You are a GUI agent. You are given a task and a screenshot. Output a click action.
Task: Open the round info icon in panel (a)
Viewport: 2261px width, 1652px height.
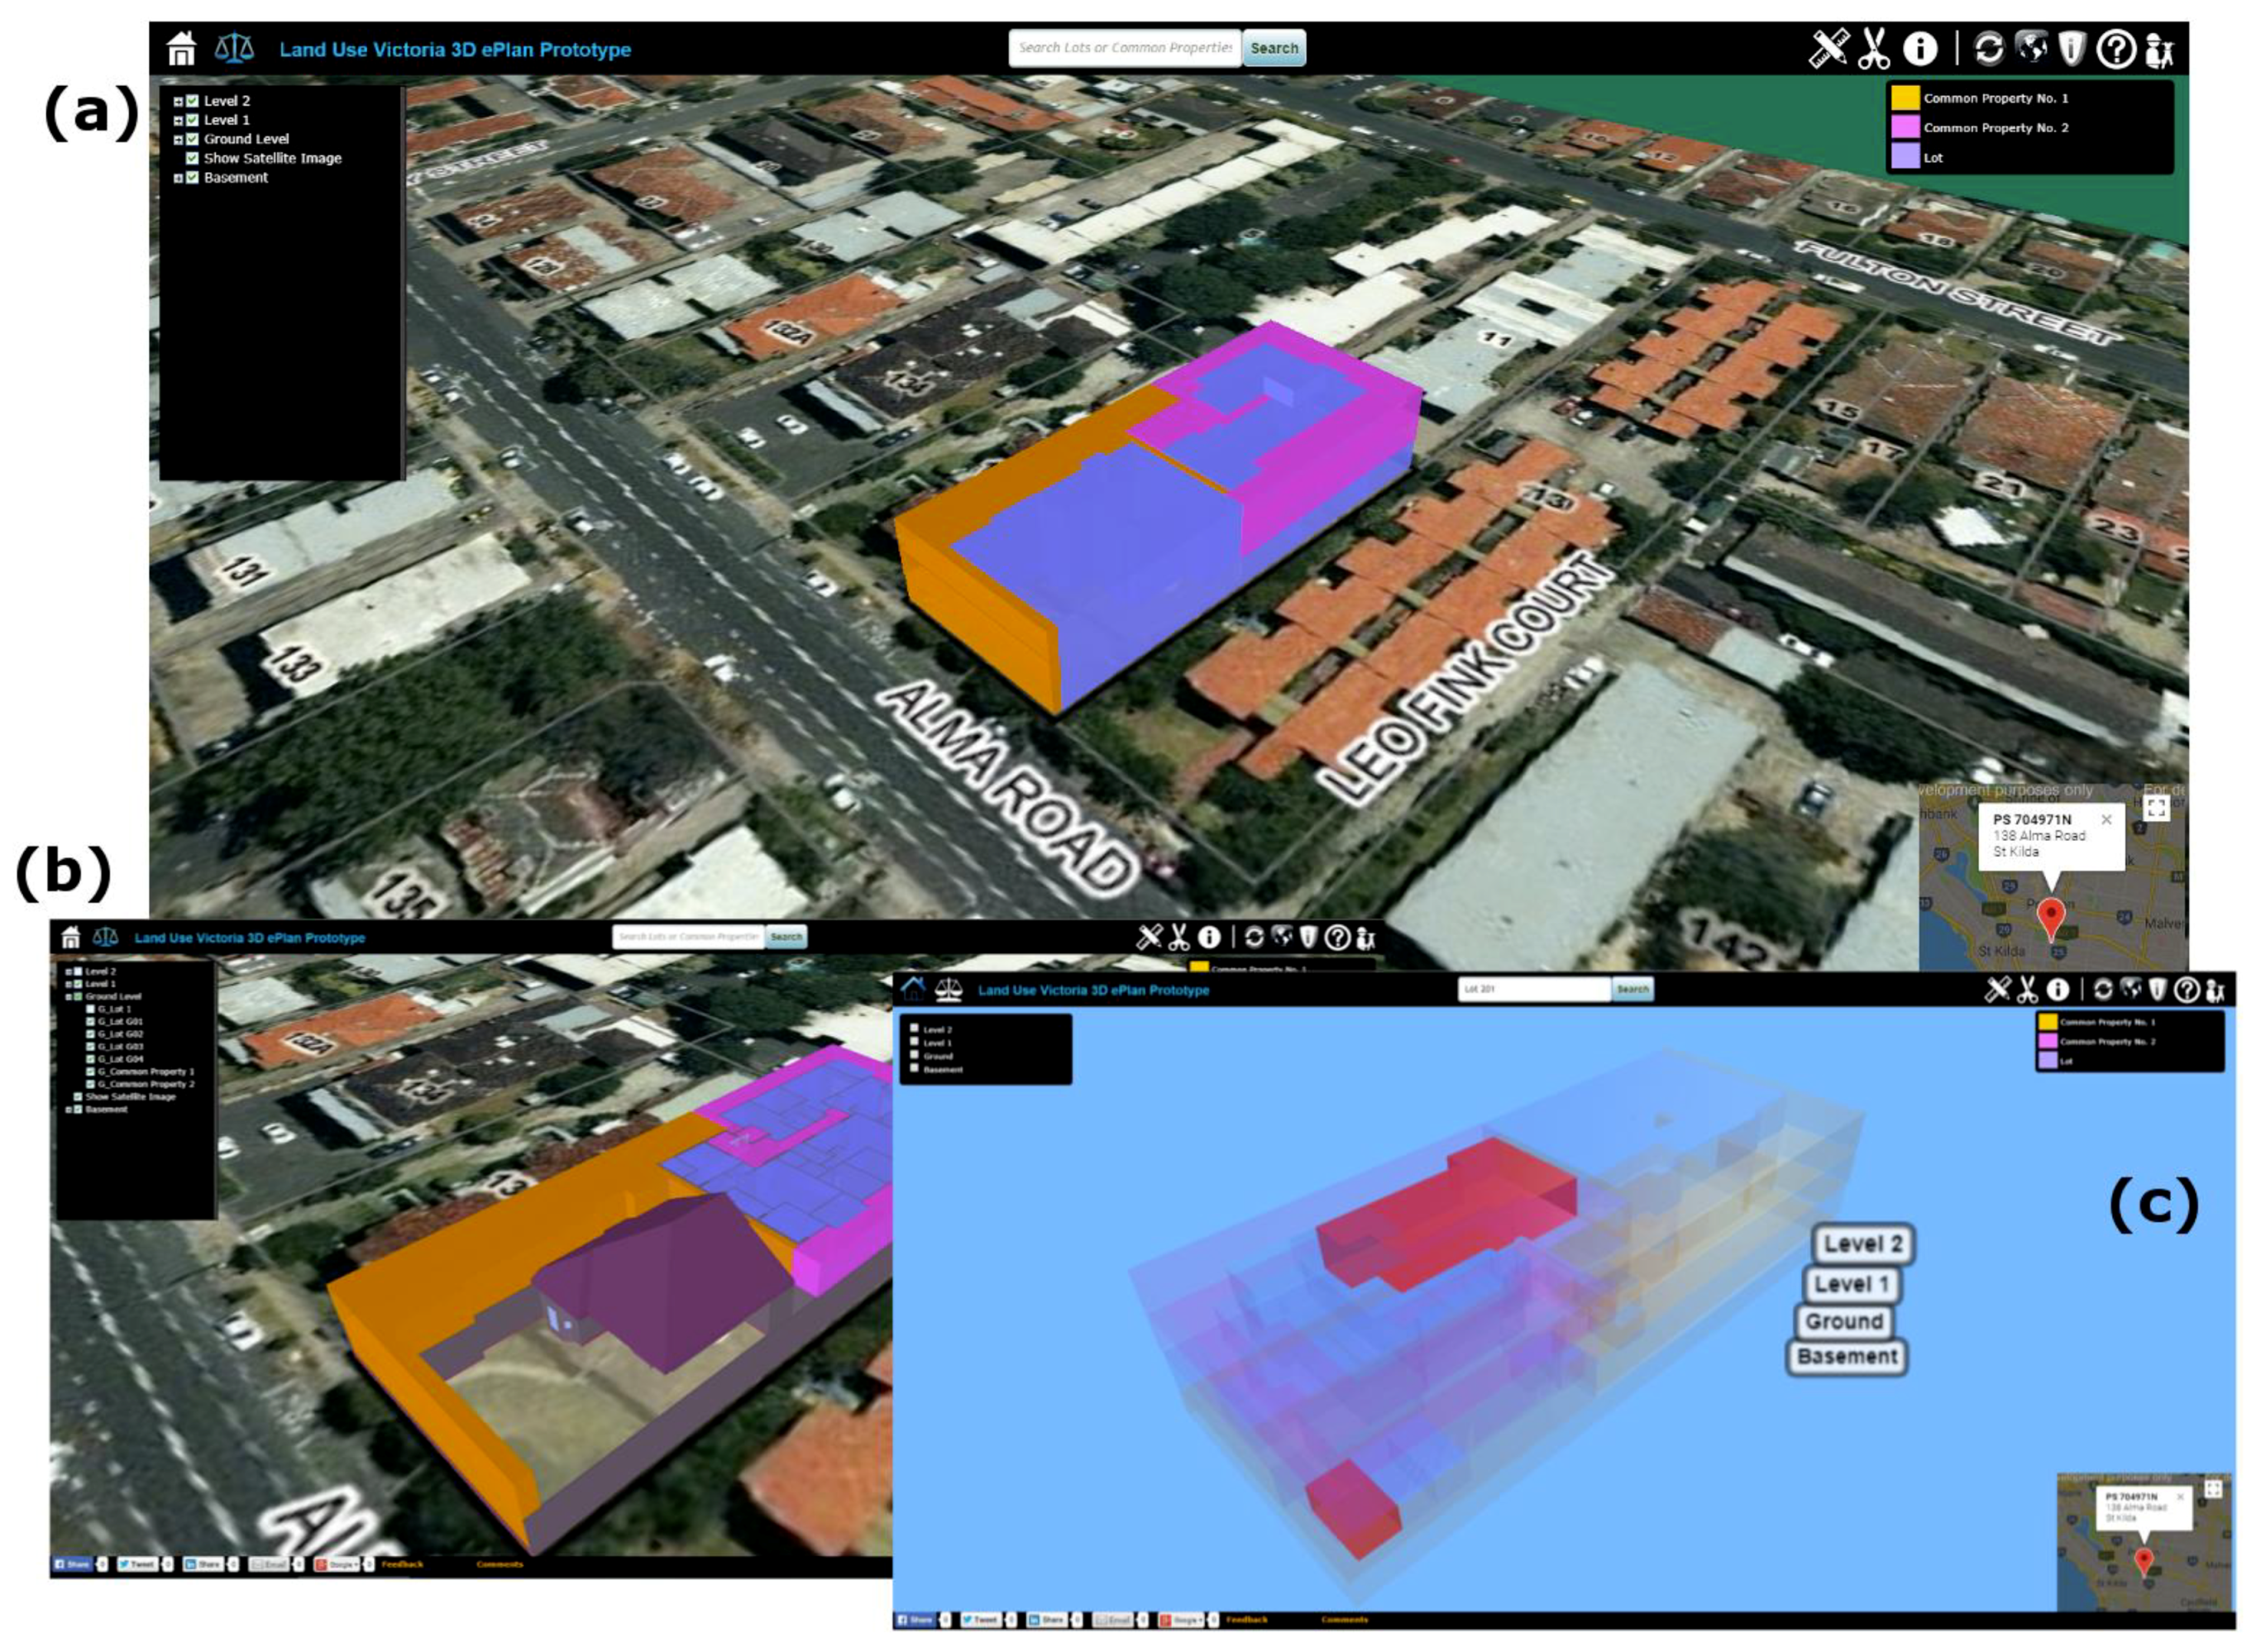coord(1920,48)
